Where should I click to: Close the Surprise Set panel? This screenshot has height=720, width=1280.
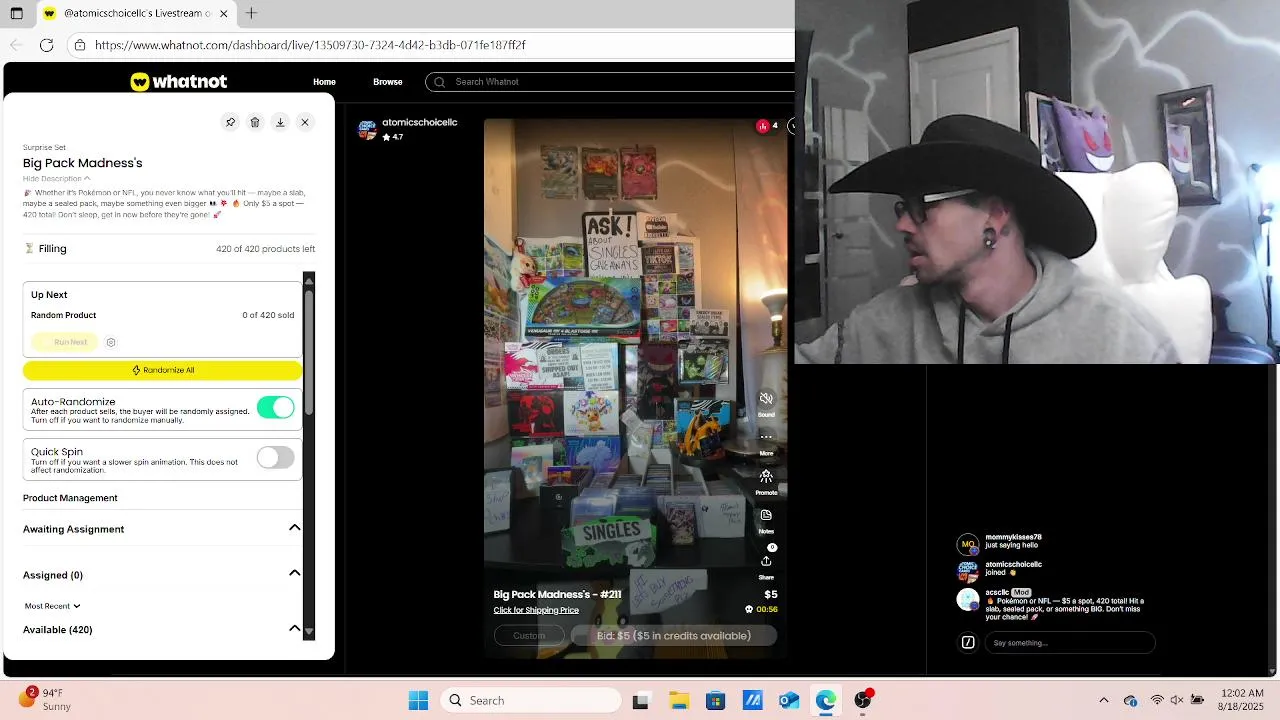[305, 122]
